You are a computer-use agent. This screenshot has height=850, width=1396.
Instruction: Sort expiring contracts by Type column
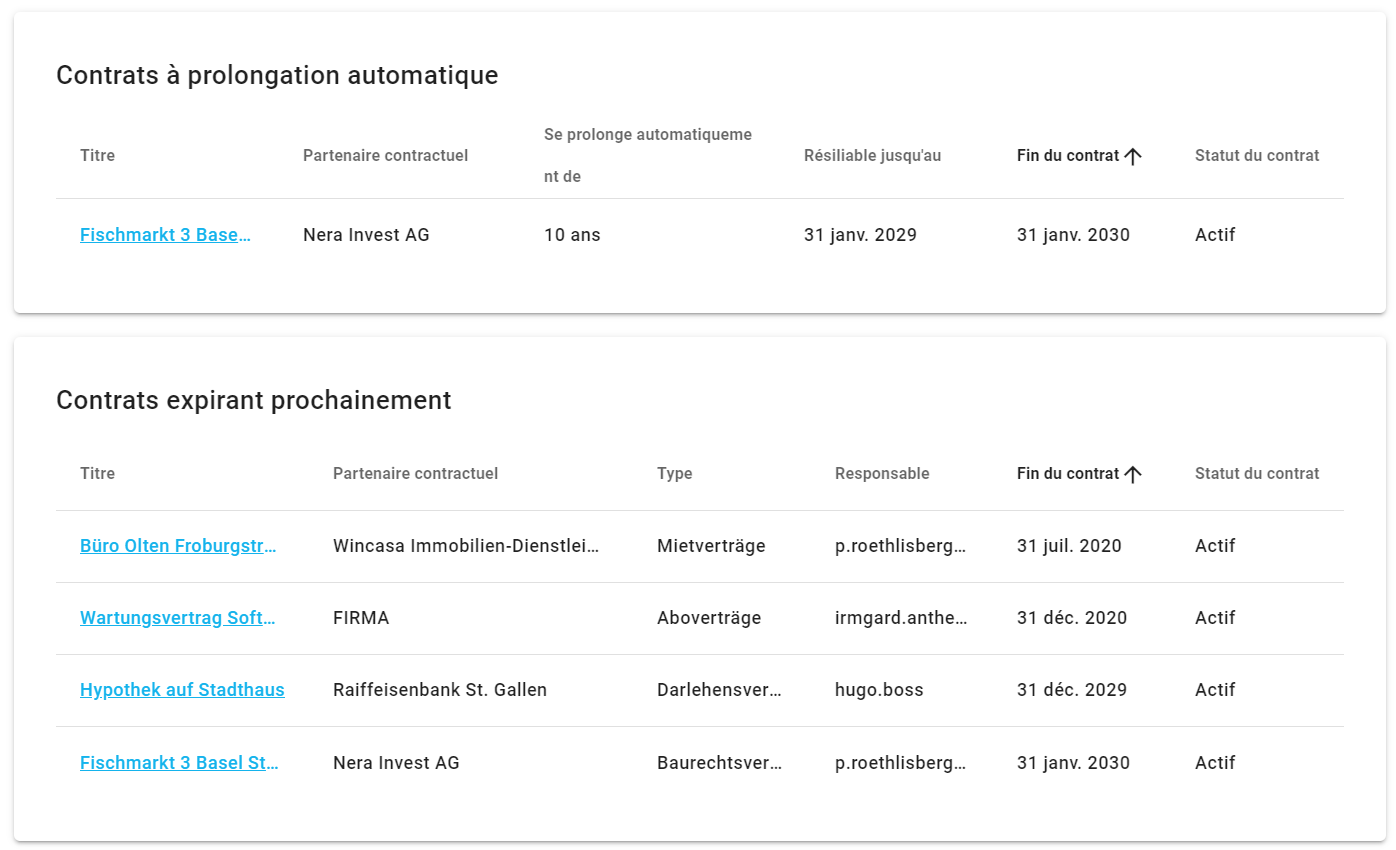[674, 474]
